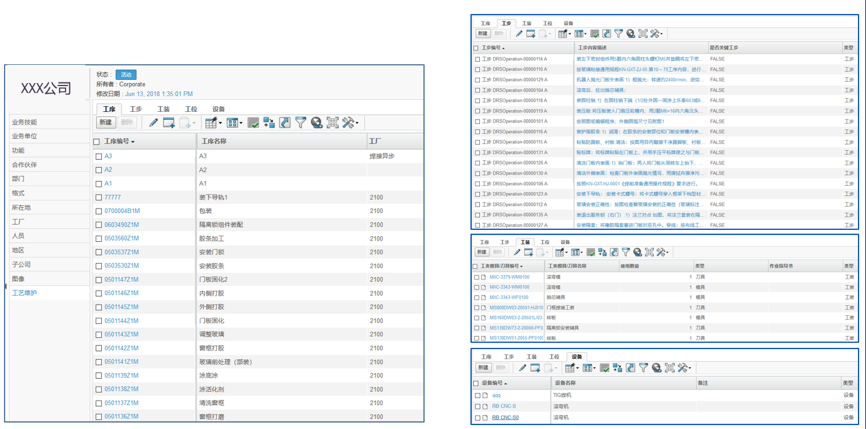Open the column view dropdown in the 设备 toolbar
Image resolution: width=866 pixels, height=429 pixels.
[589, 367]
